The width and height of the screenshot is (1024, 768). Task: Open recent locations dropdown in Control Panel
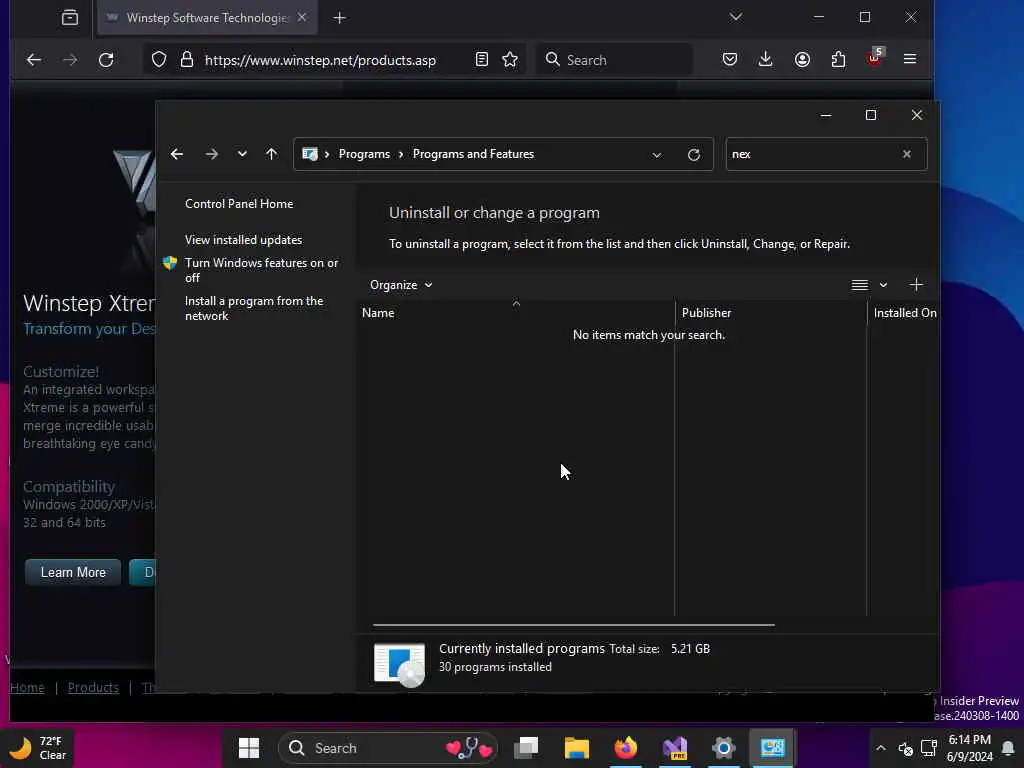coord(242,154)
